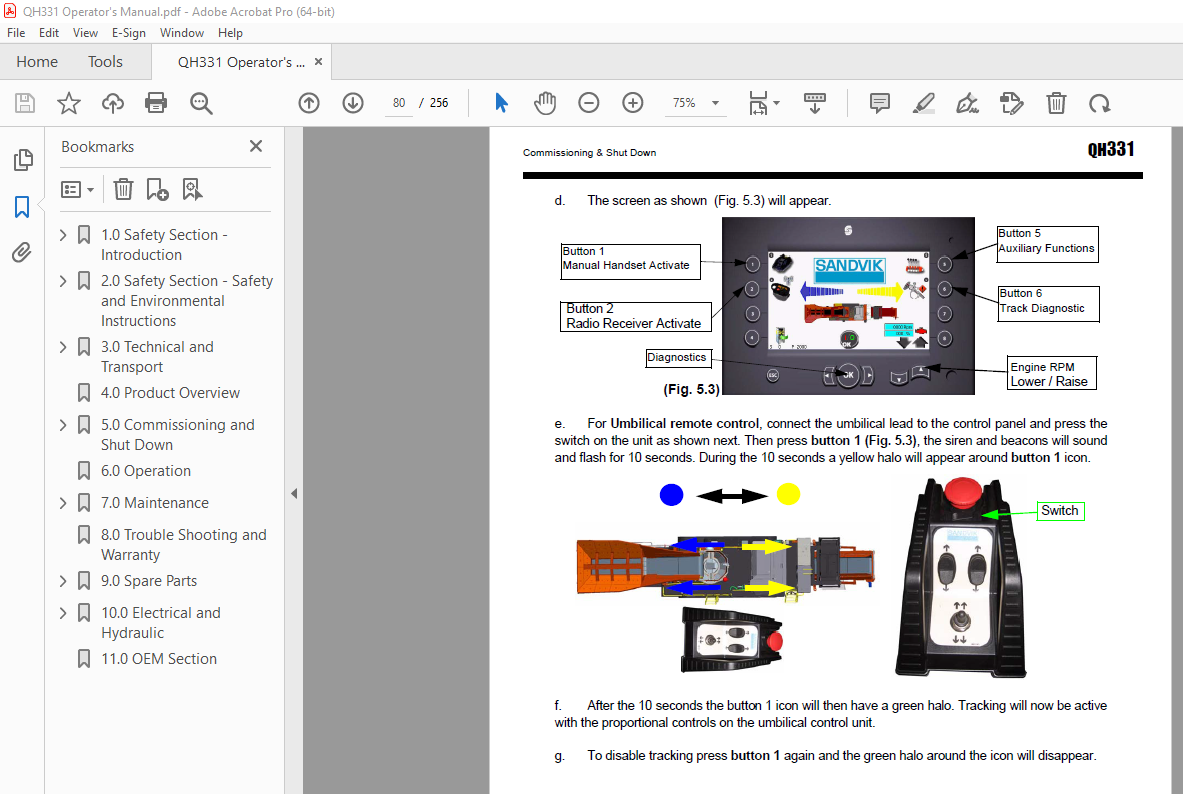Go to next page arrow
The image size is (1183, 794).
point(353,103)
